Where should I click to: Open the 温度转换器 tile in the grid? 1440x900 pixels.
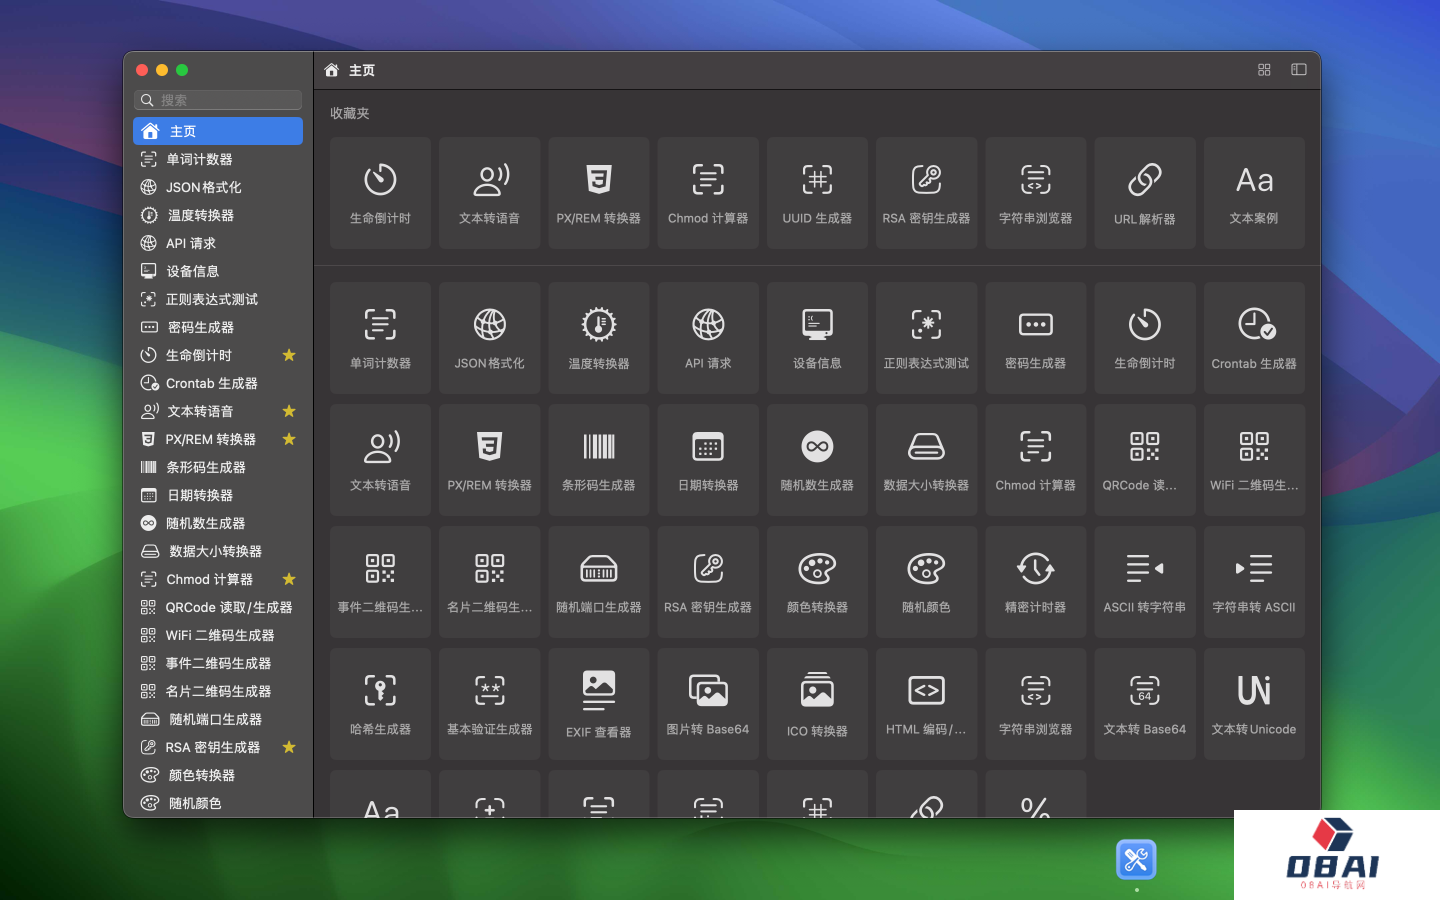pyautogui.click(x=599, y=338)
